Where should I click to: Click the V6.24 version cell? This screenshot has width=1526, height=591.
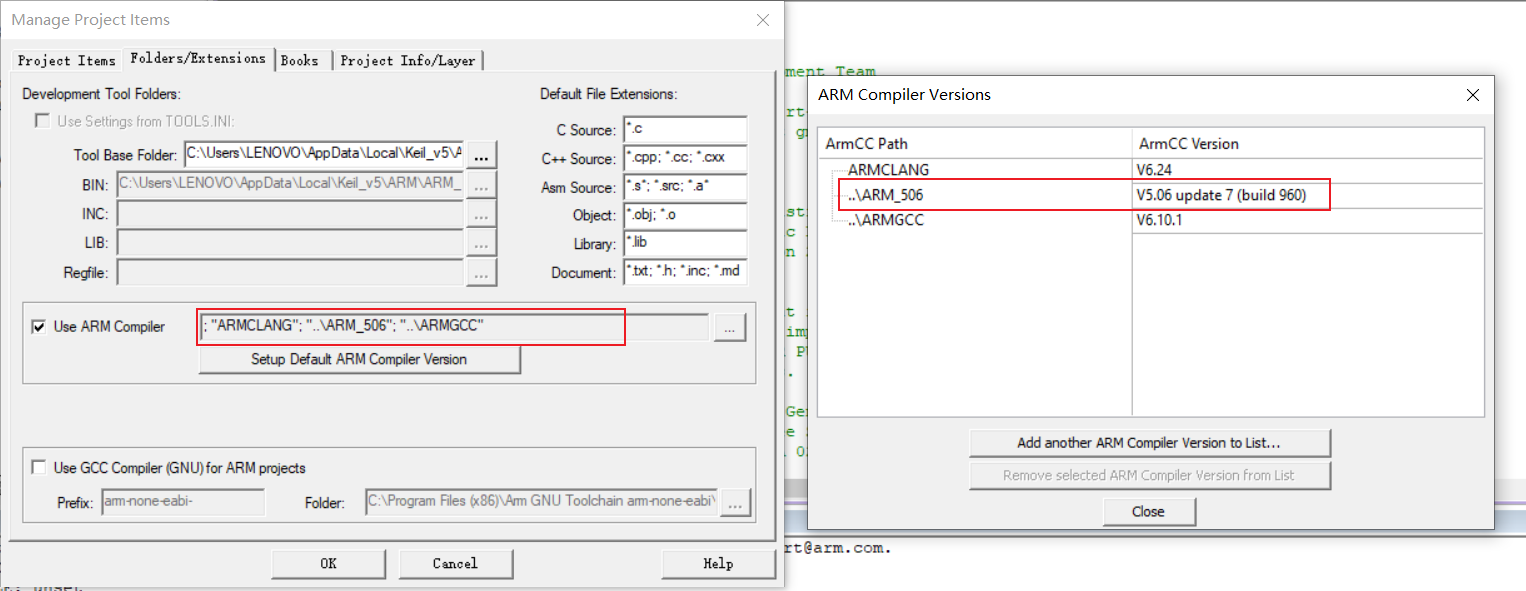1308,170
